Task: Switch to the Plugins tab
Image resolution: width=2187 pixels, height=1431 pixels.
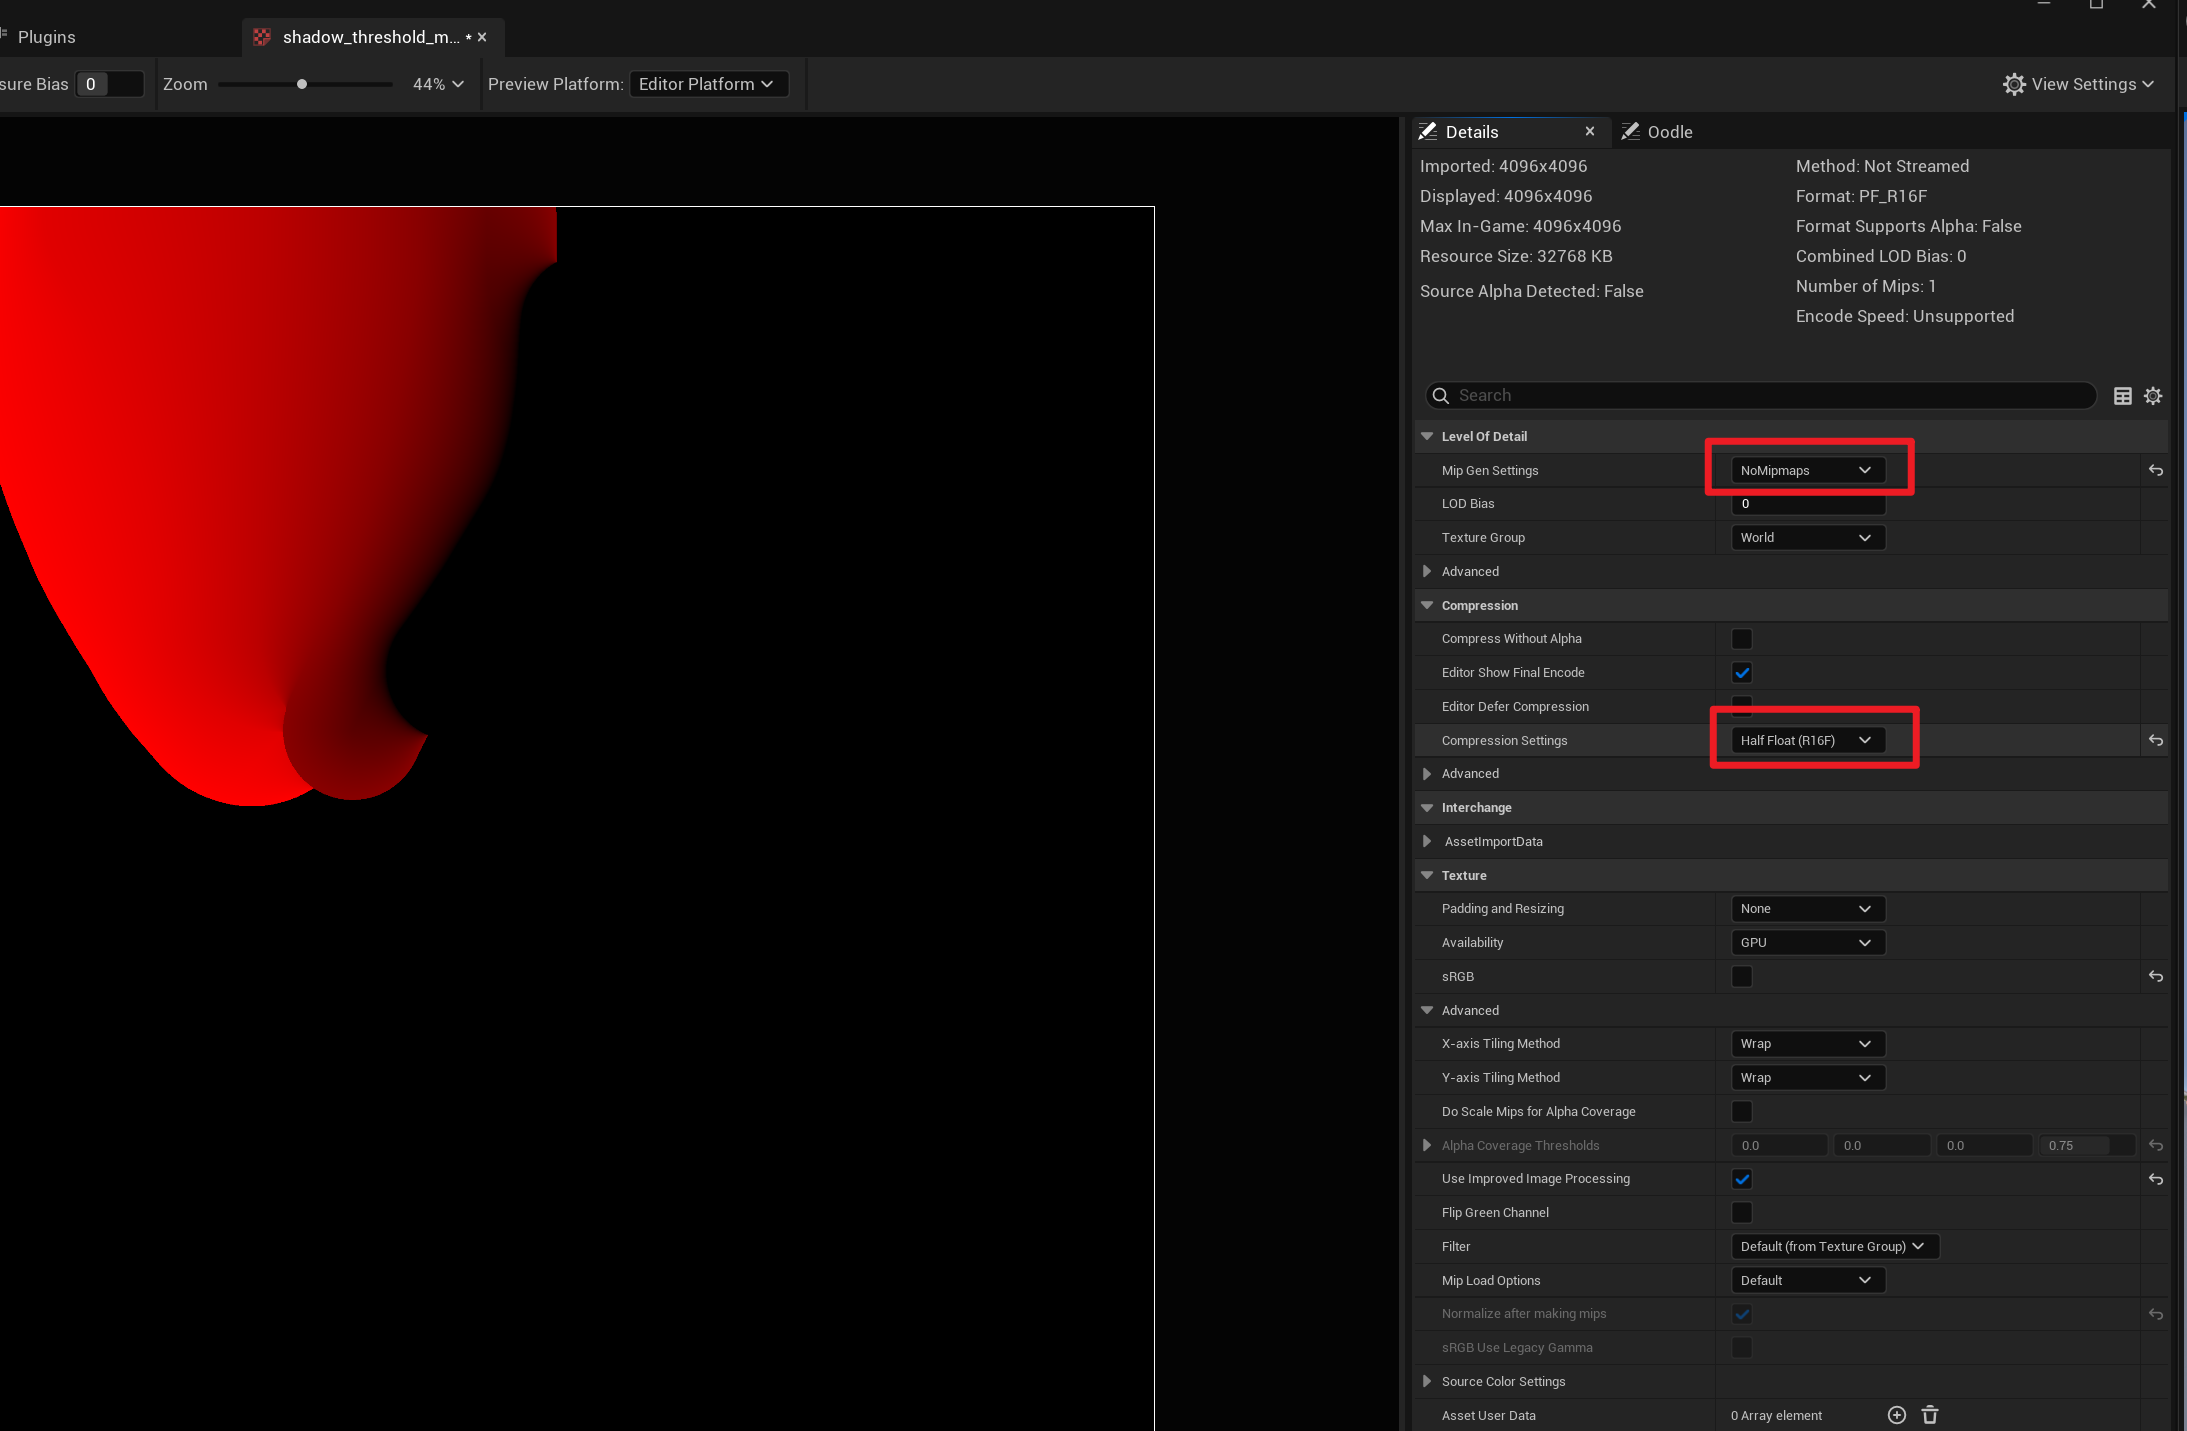Action: click(x=46, y=37)
